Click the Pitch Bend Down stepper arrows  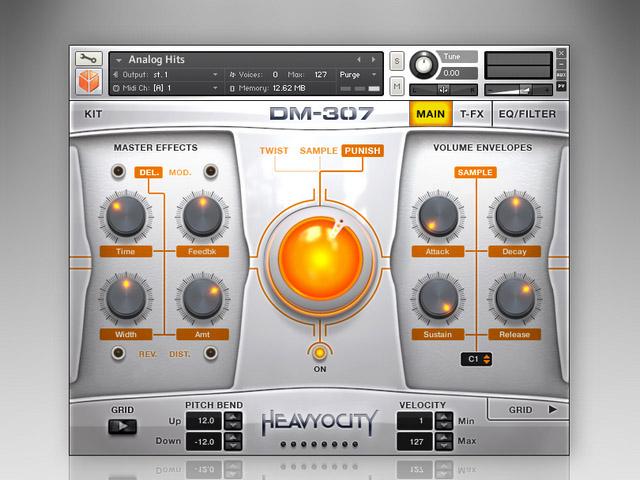pos(233,442)
